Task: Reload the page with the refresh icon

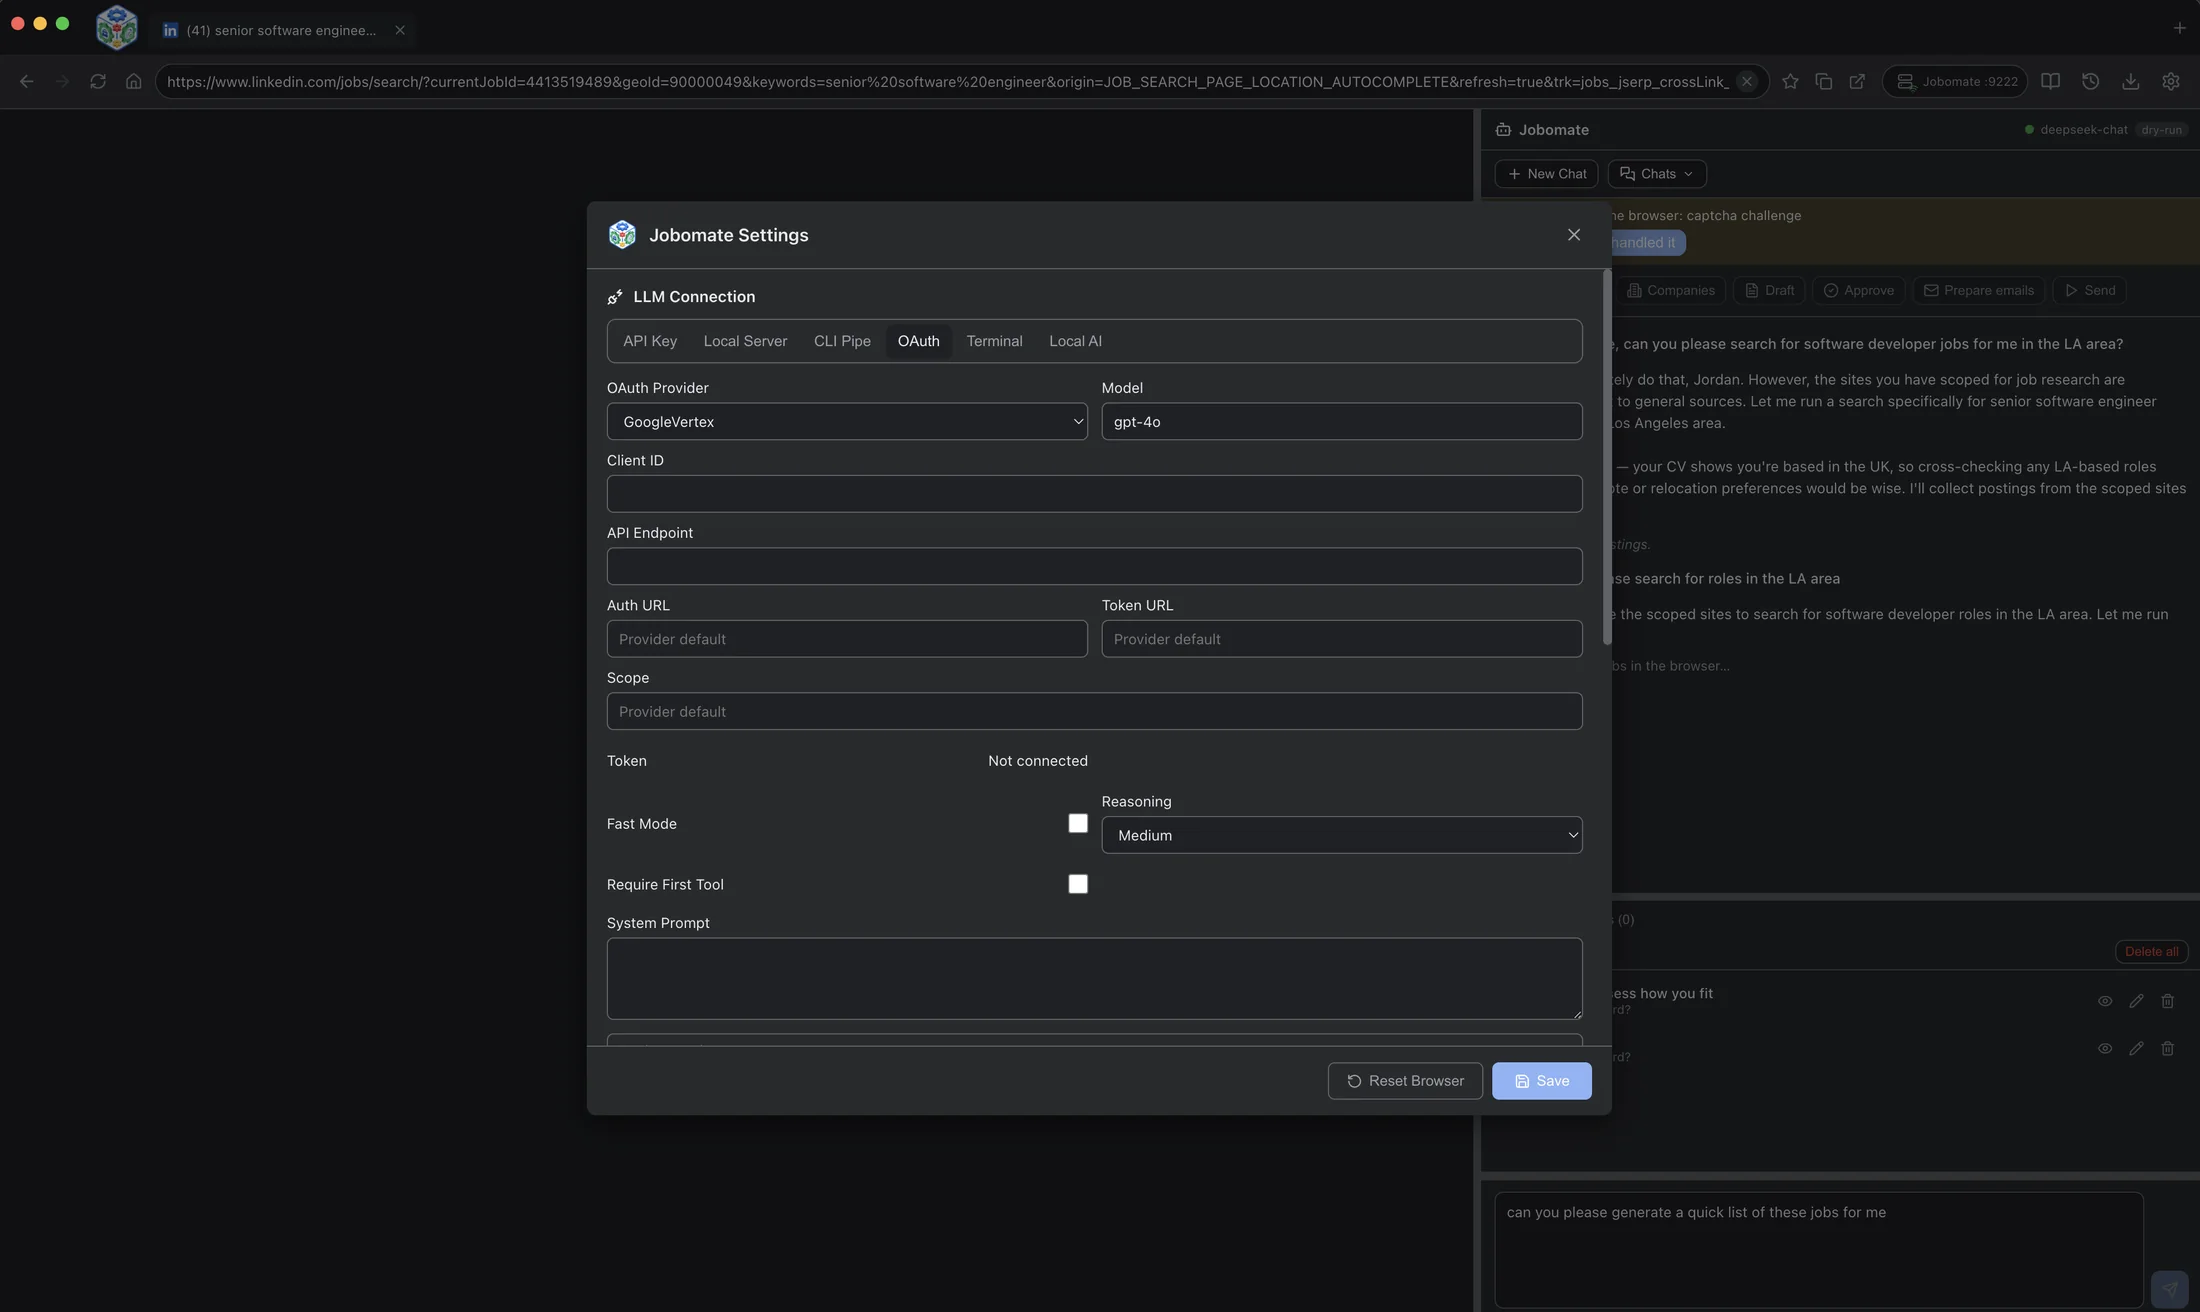Action: 98,82
